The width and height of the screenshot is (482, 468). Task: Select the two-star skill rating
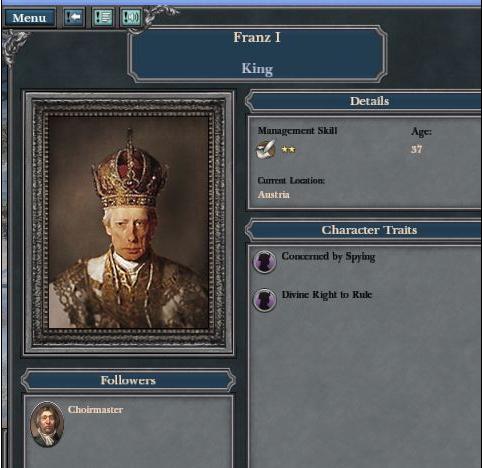point(288,150)
